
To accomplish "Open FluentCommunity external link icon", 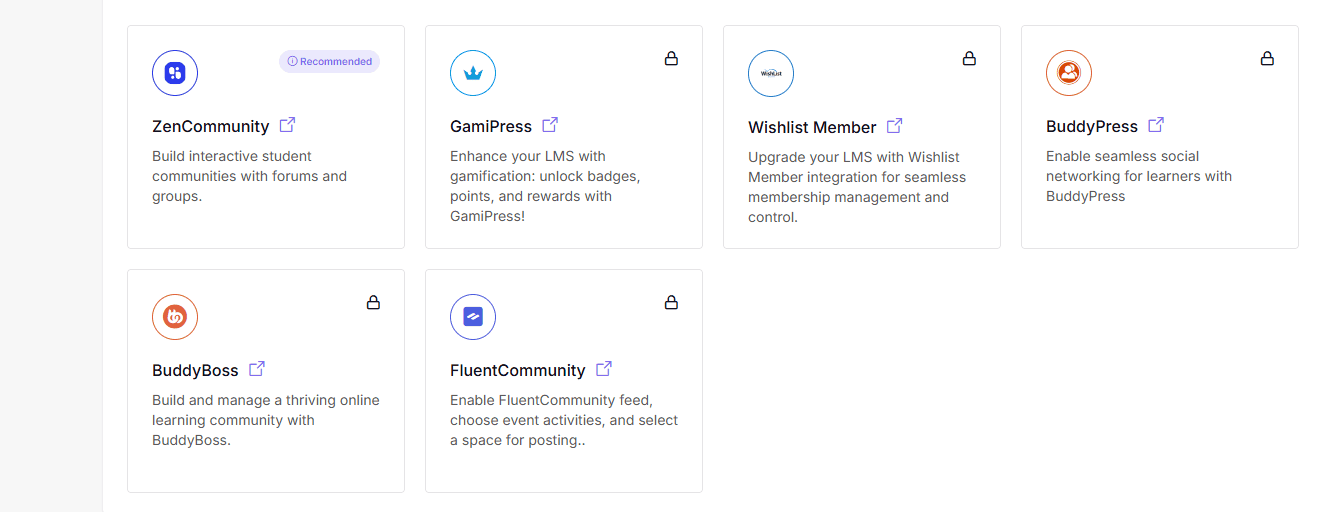I will tap(604, 368).
